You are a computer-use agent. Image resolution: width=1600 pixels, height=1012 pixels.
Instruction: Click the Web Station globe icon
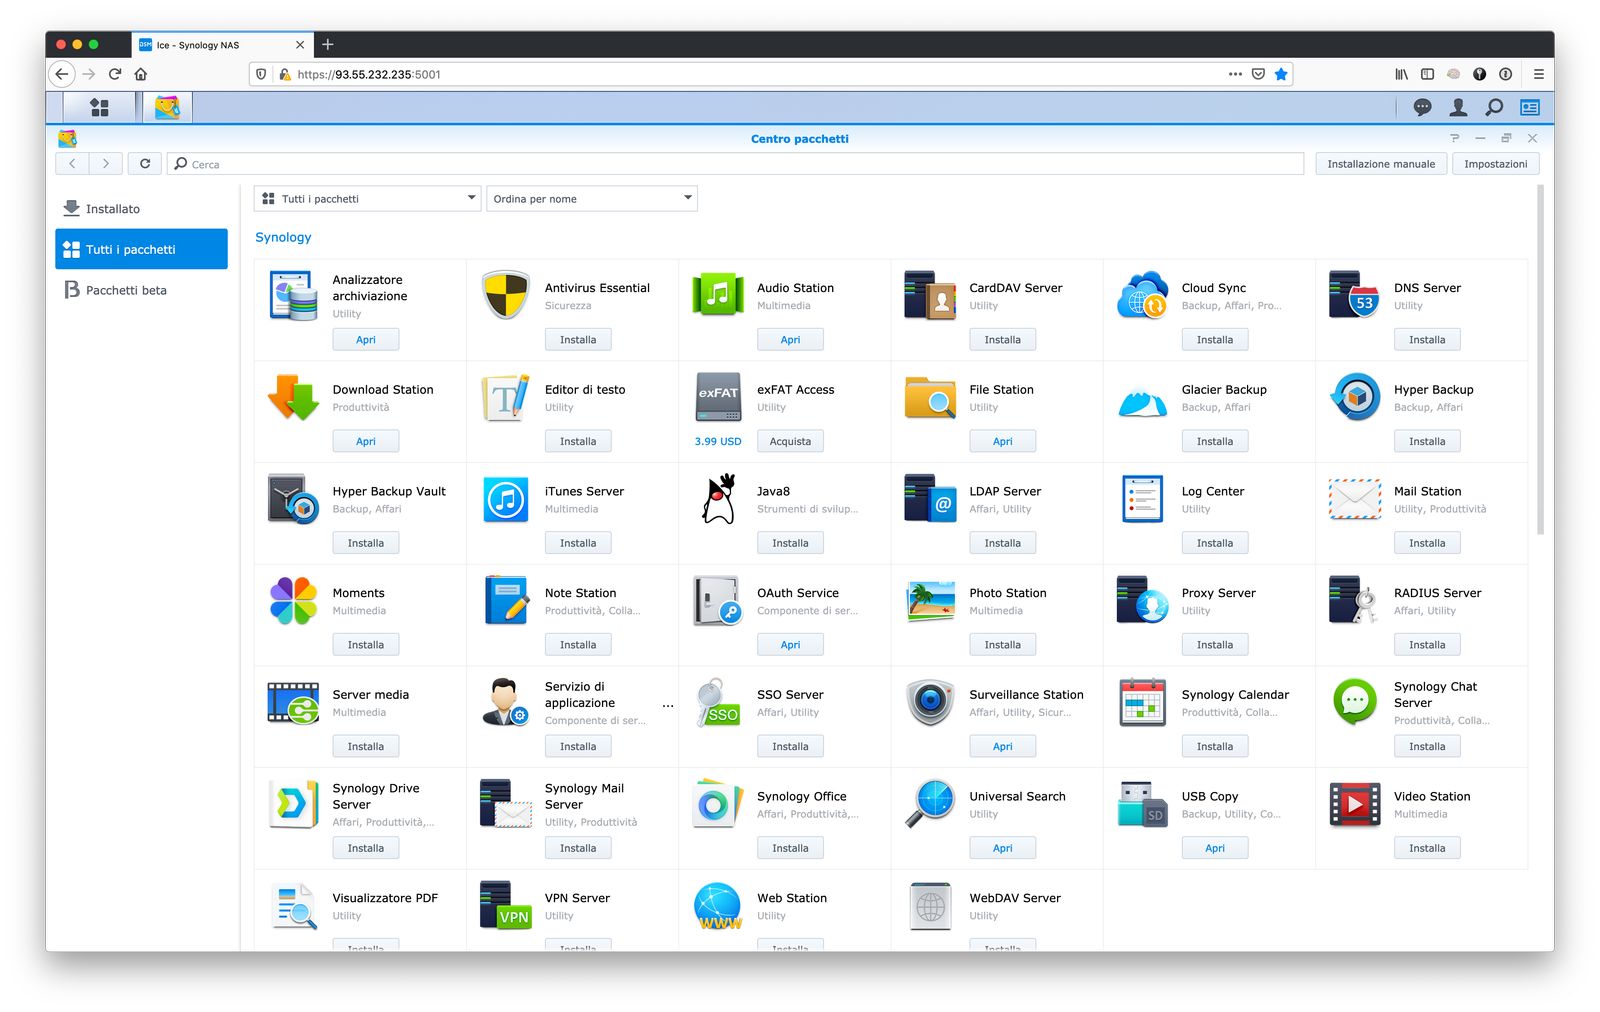[718, 906]
